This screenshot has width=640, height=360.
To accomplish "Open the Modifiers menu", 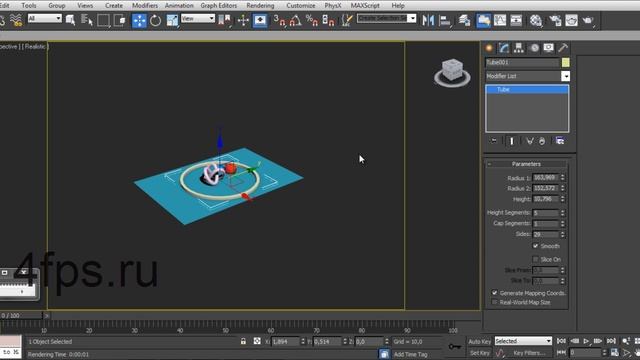I will [x=144, y=5].
